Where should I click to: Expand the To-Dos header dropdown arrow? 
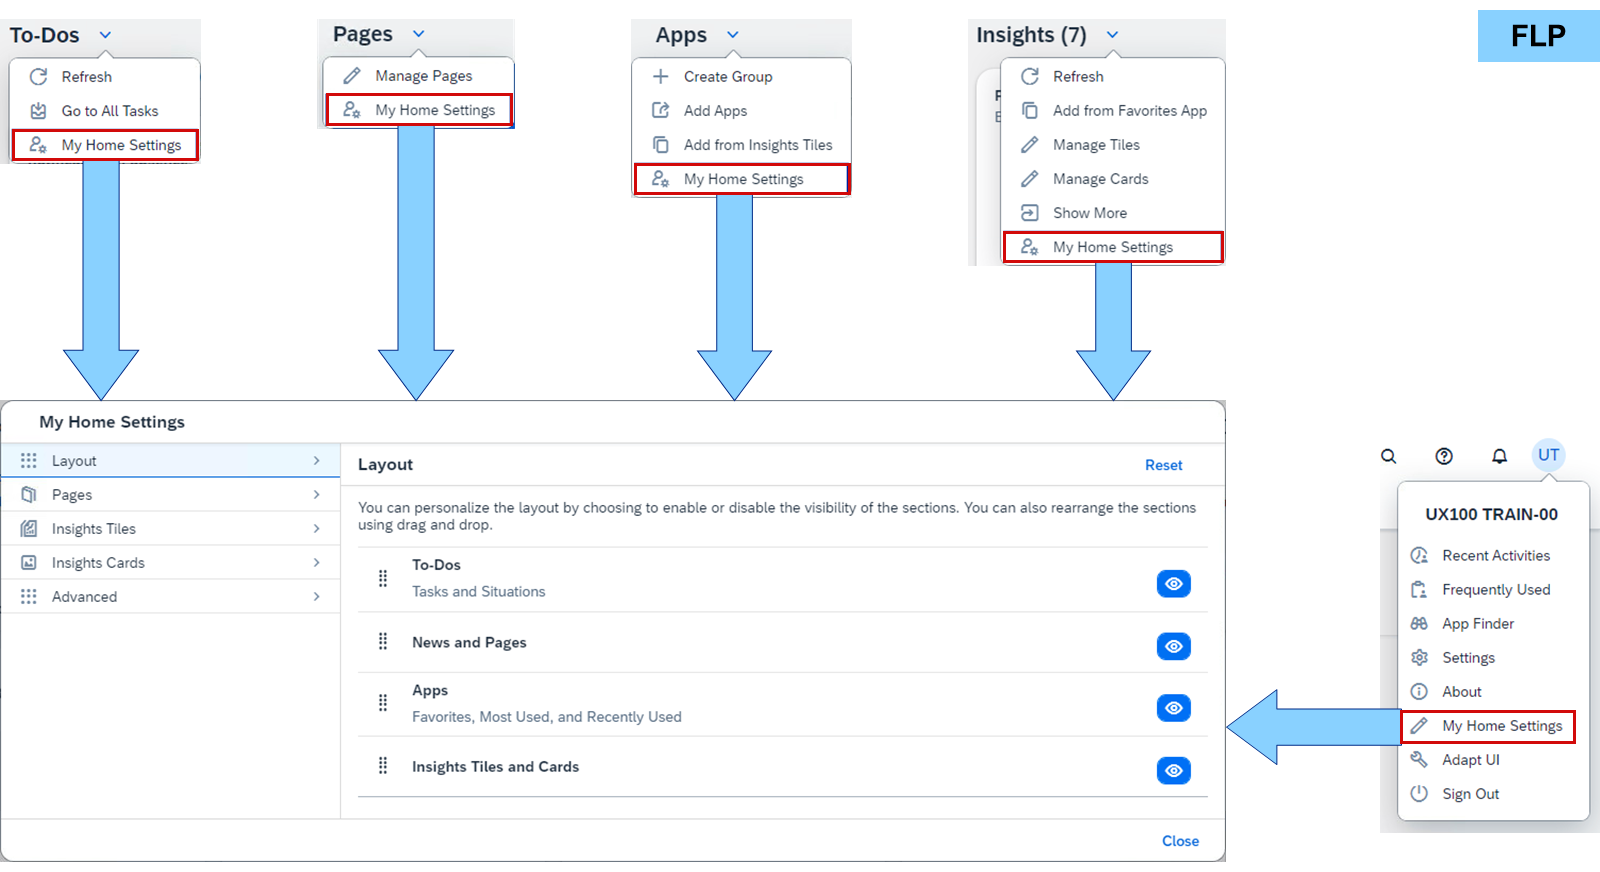click(x=105, y=35)
